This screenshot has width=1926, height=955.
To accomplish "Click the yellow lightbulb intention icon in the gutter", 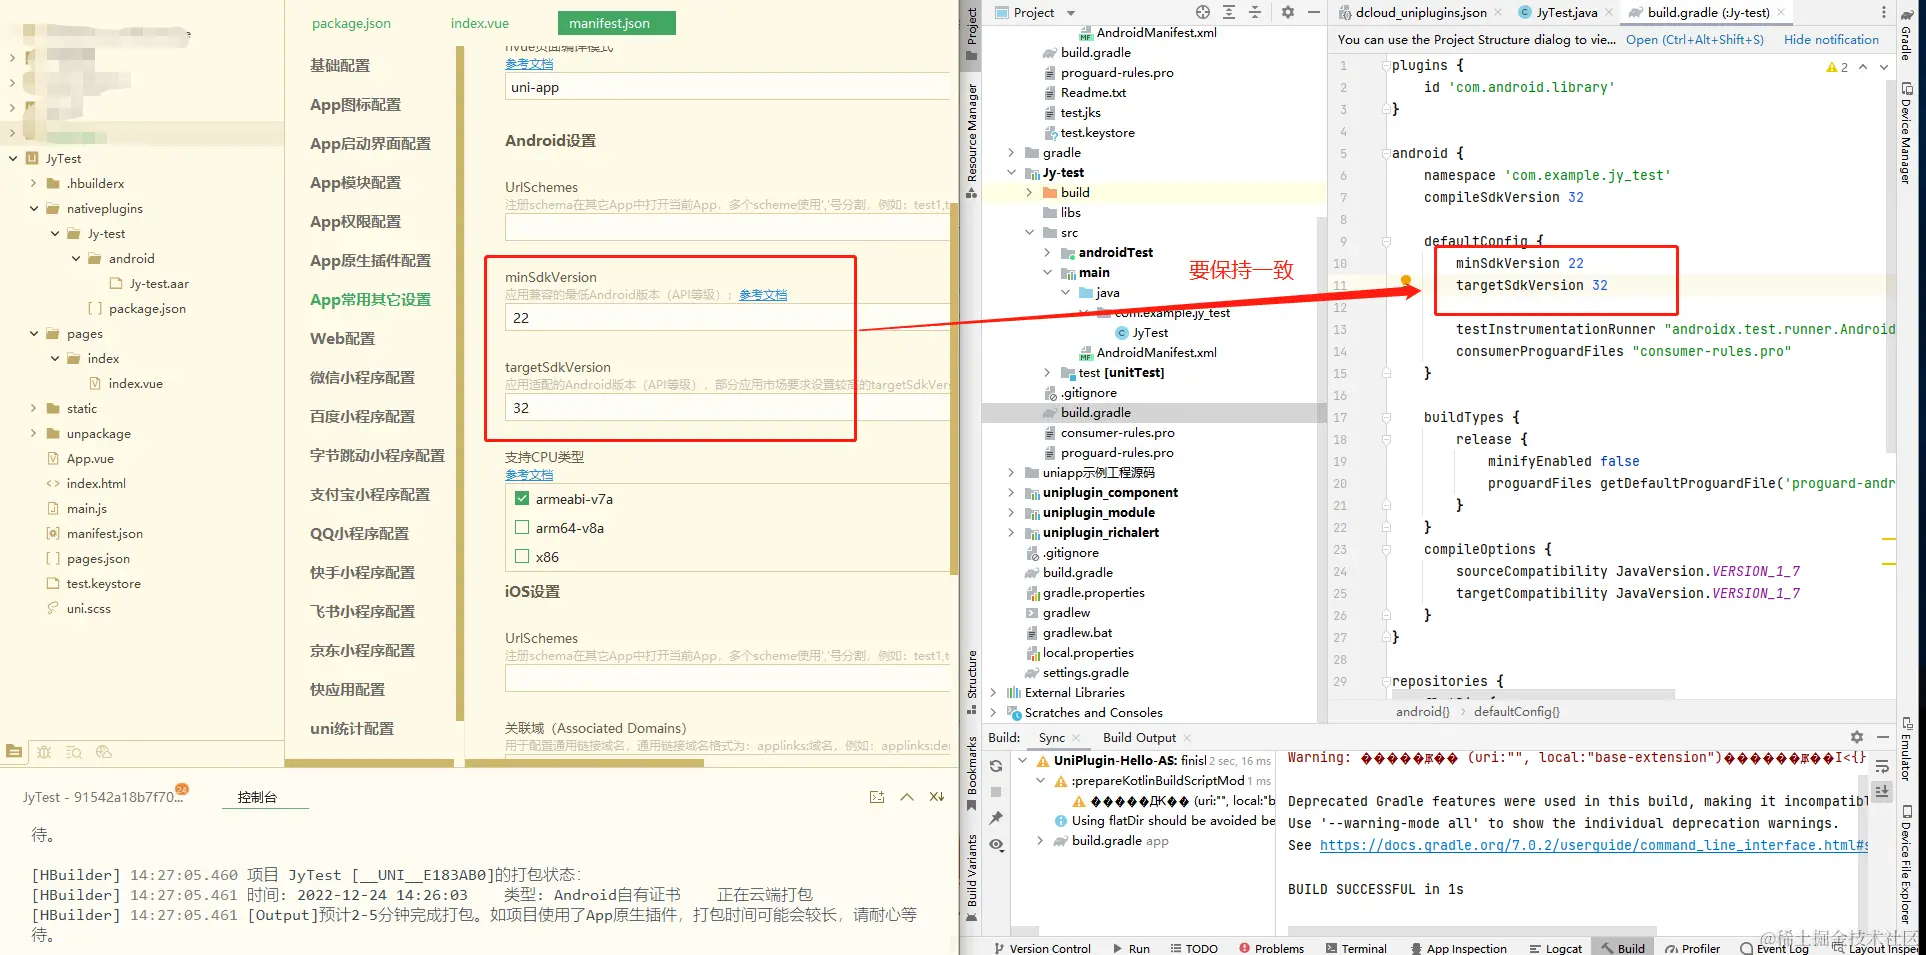I will pos(1406,281).
